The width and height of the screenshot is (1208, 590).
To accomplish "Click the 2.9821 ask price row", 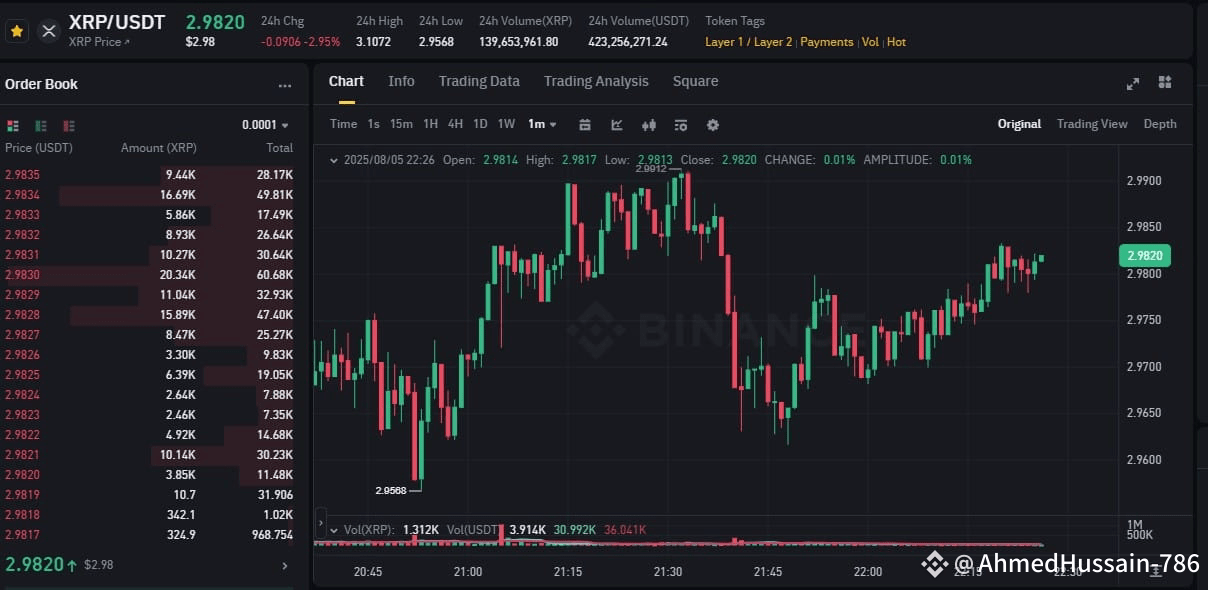I will tap(149, 455).
